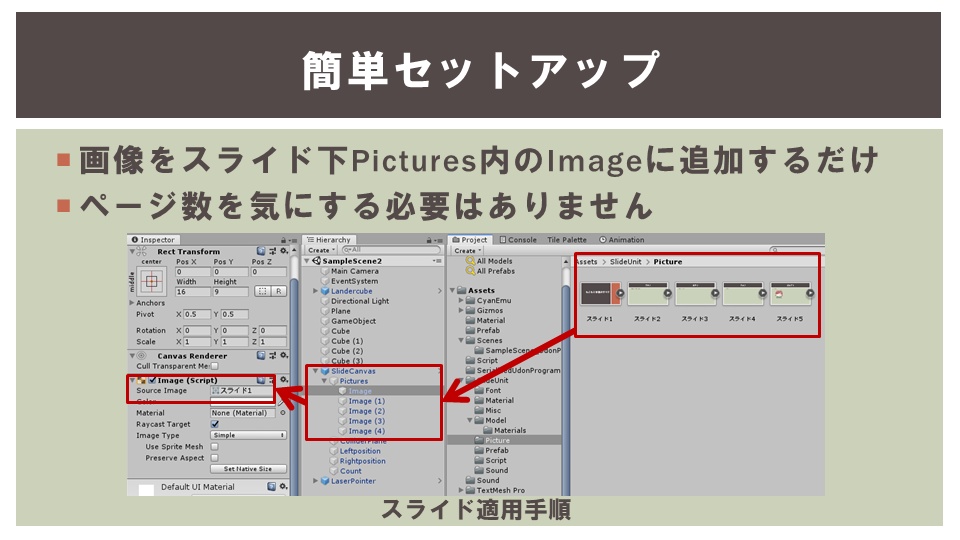Collapse SampleScene2 in Hierarchy
Viewport: 960px width, 540px height.
tap(307, 261)
